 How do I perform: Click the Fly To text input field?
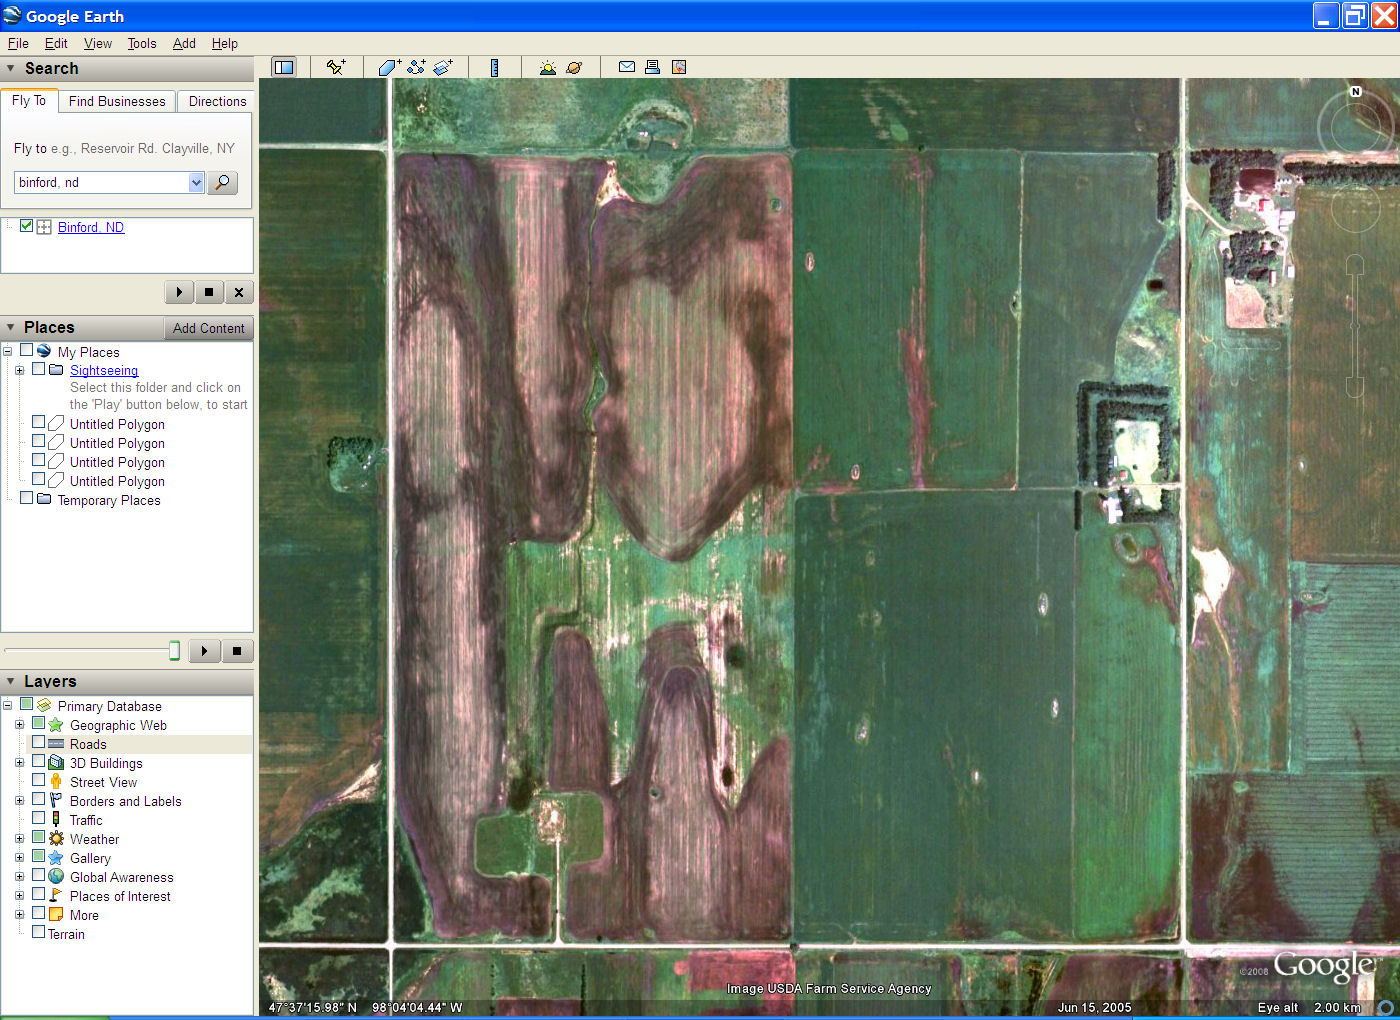click(101, 182)
